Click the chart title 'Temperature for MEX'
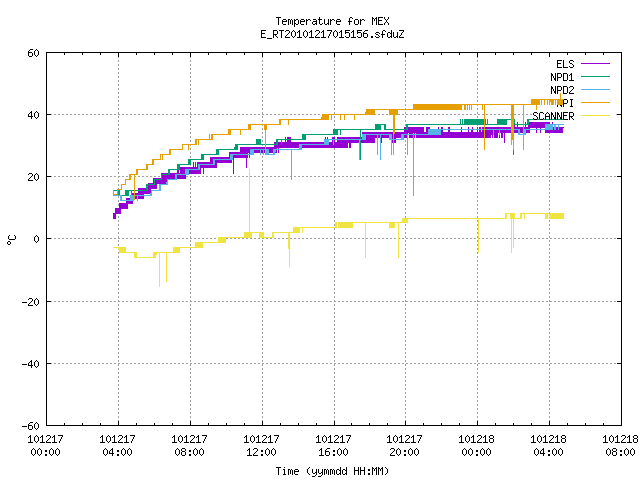 click(x=332, y=21)
